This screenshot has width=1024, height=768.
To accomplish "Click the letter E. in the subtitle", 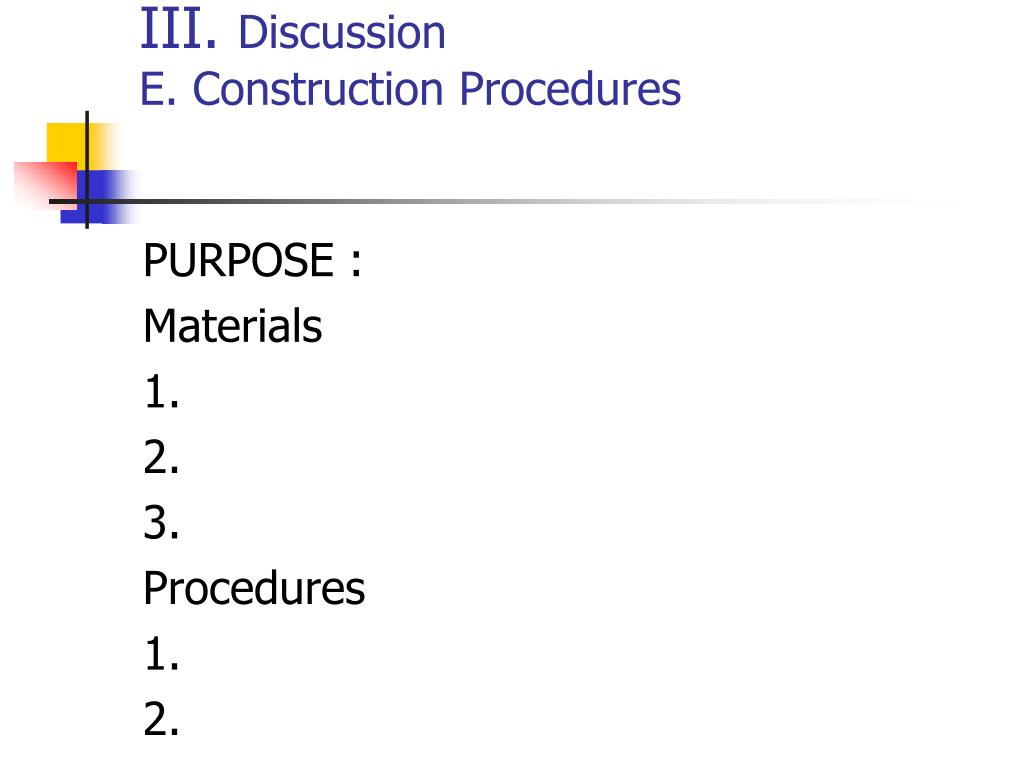I will point(158,89).
